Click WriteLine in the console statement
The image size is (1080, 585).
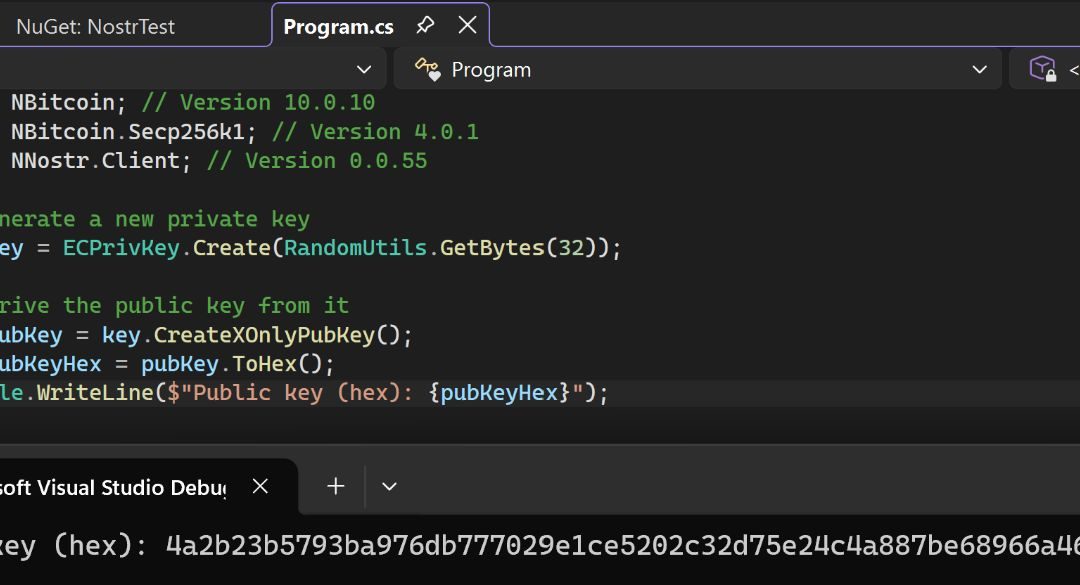point(95,393)
